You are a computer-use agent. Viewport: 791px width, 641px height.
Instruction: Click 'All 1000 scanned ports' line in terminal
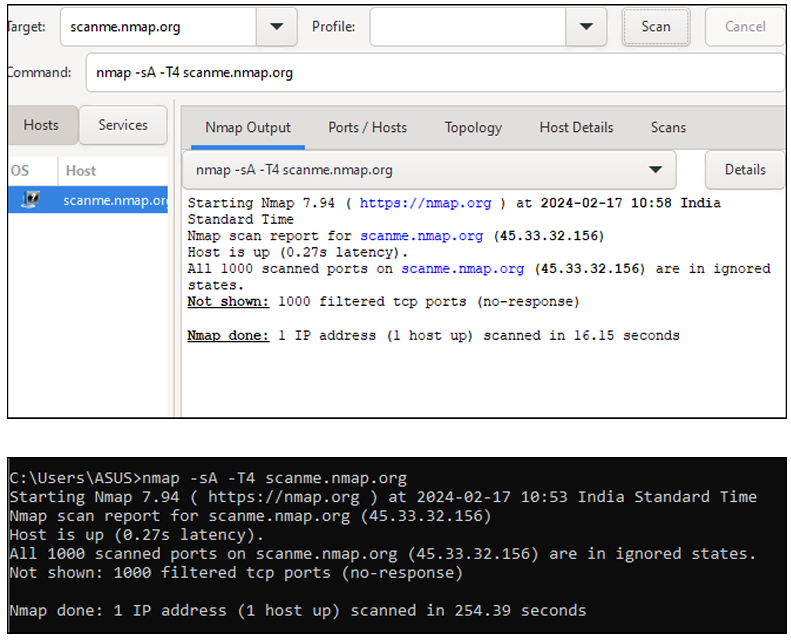383,554
